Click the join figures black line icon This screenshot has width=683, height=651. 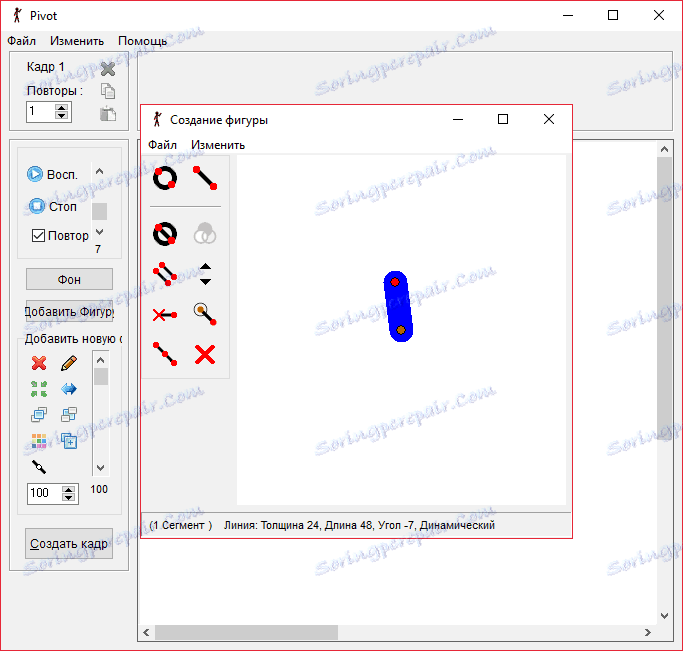(39, 467)
